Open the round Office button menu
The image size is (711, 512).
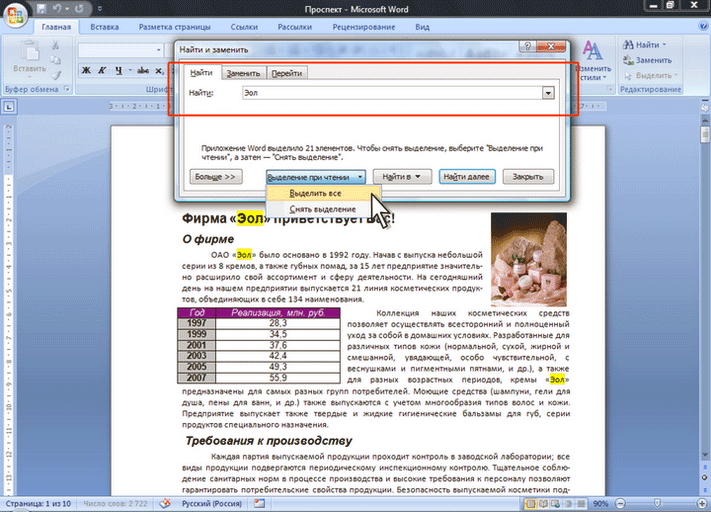pos(15,15)
